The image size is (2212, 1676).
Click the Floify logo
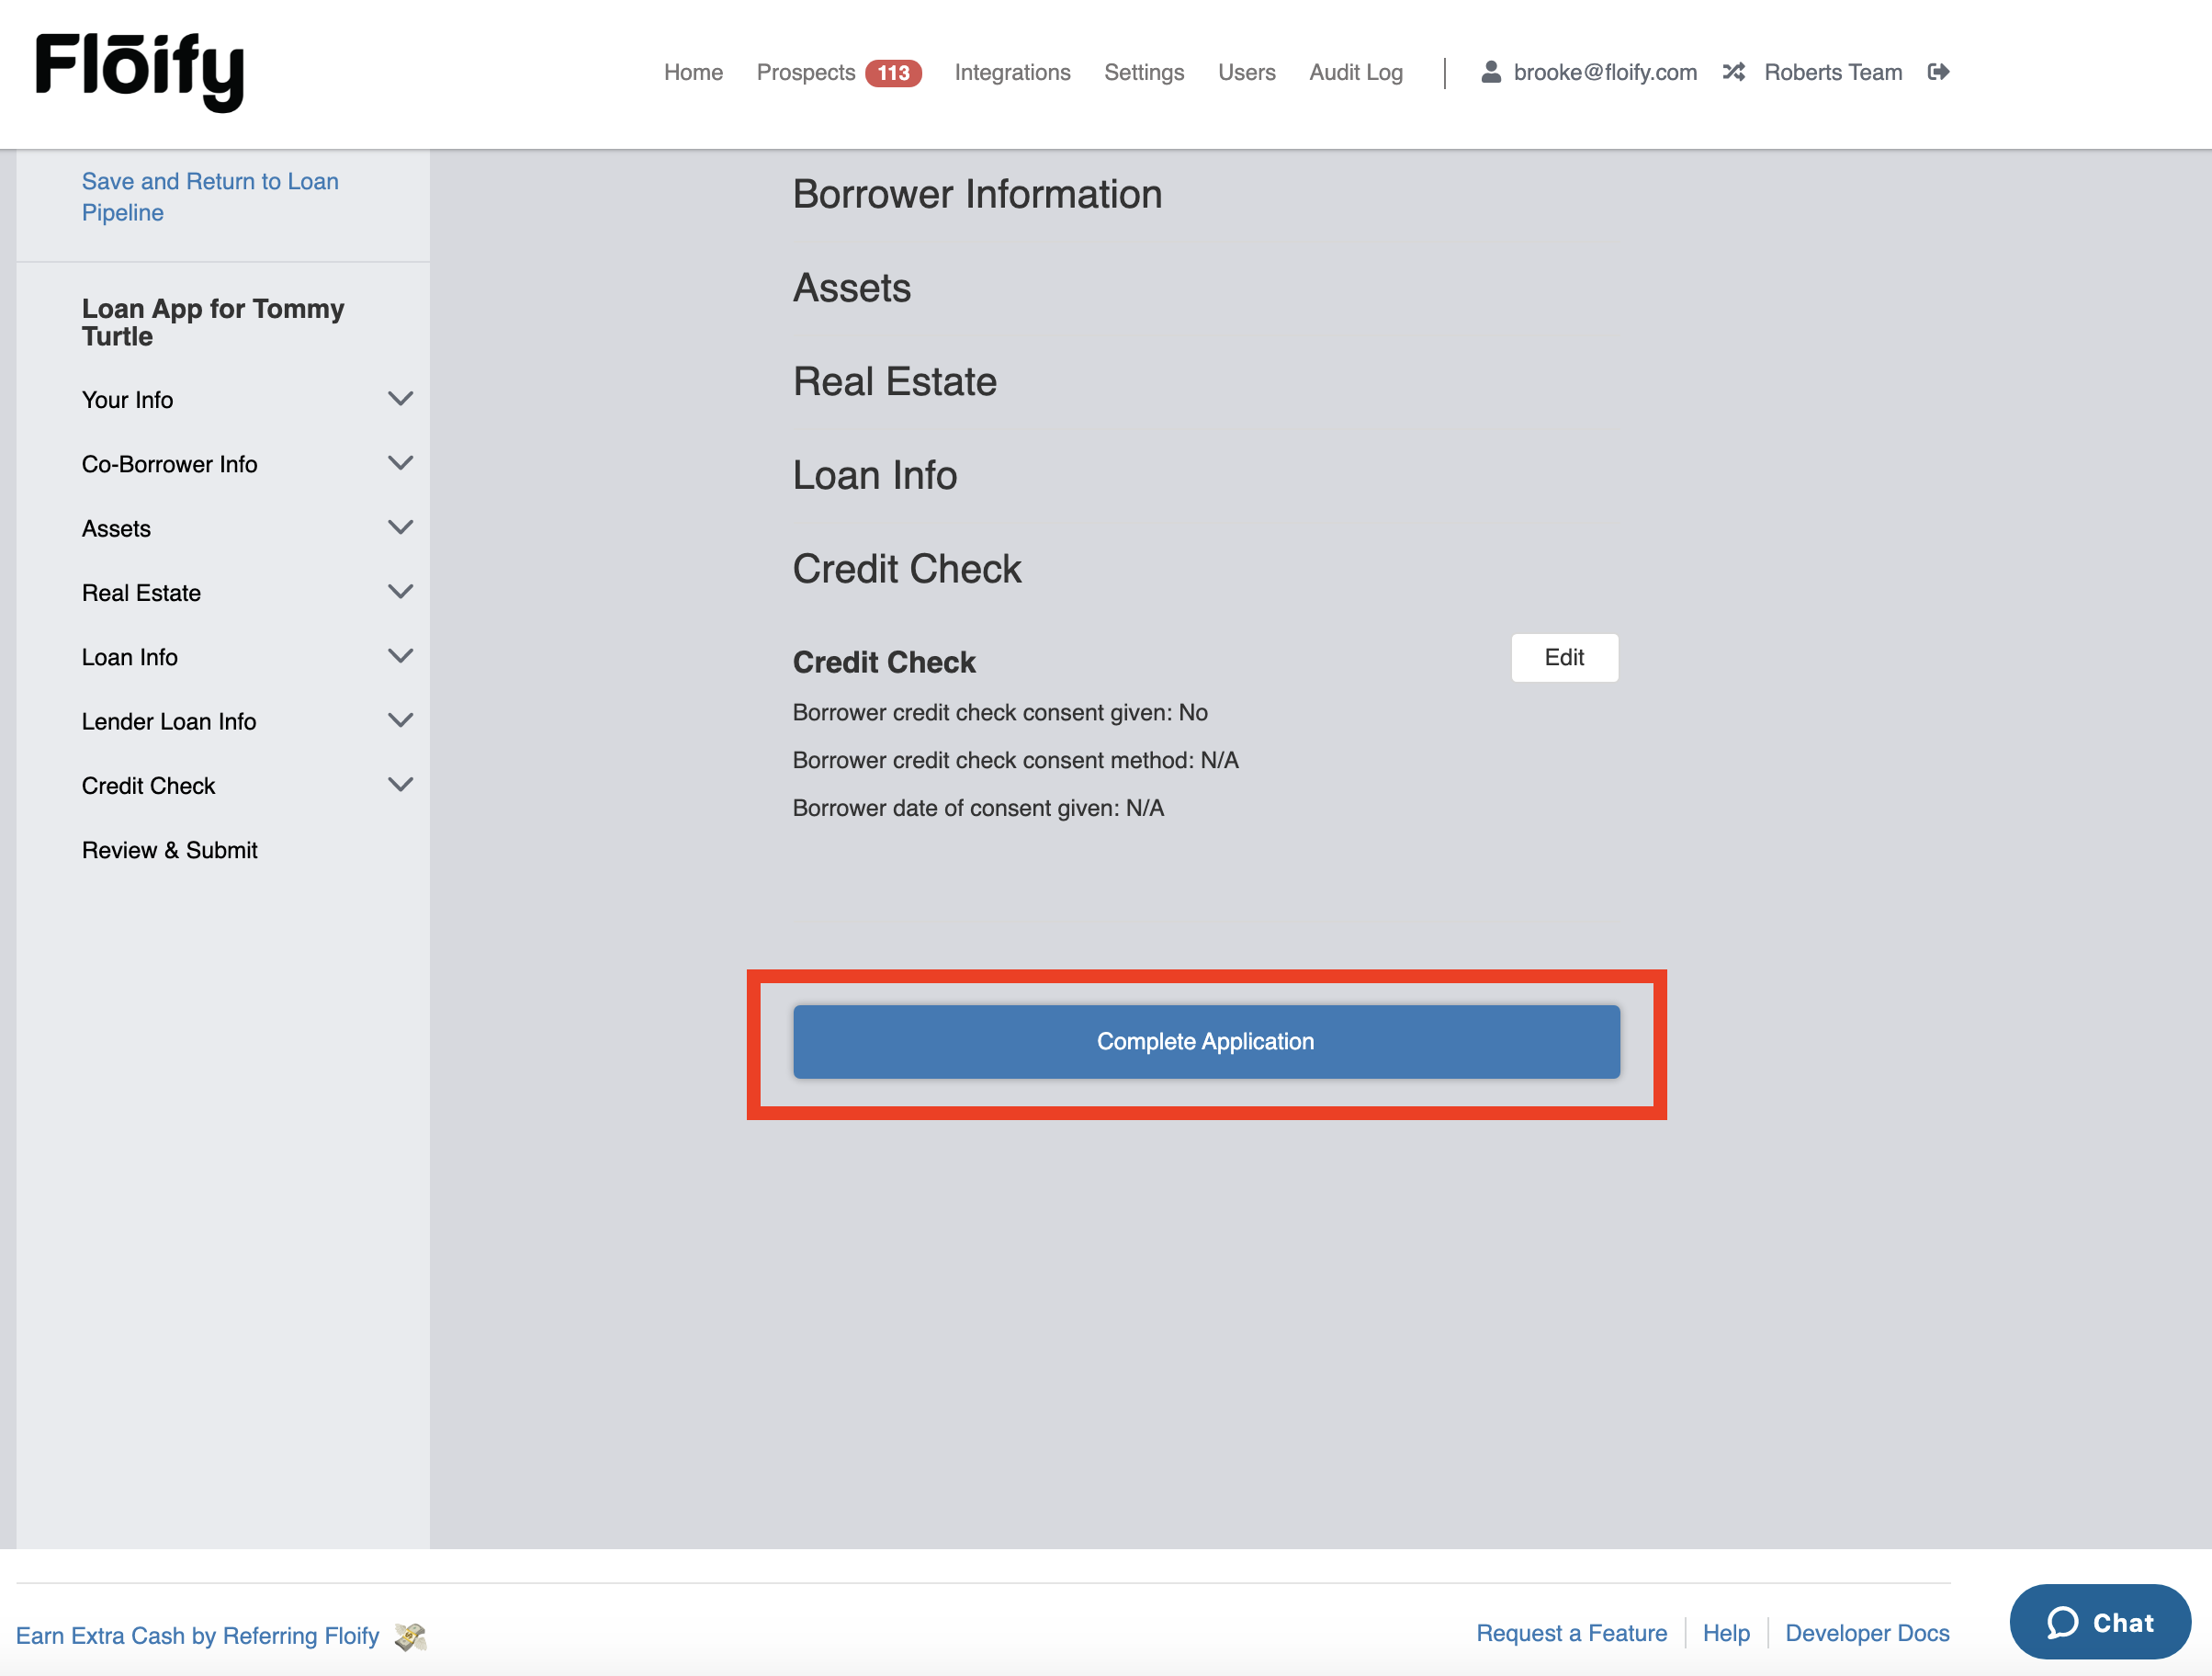point(139,70)
